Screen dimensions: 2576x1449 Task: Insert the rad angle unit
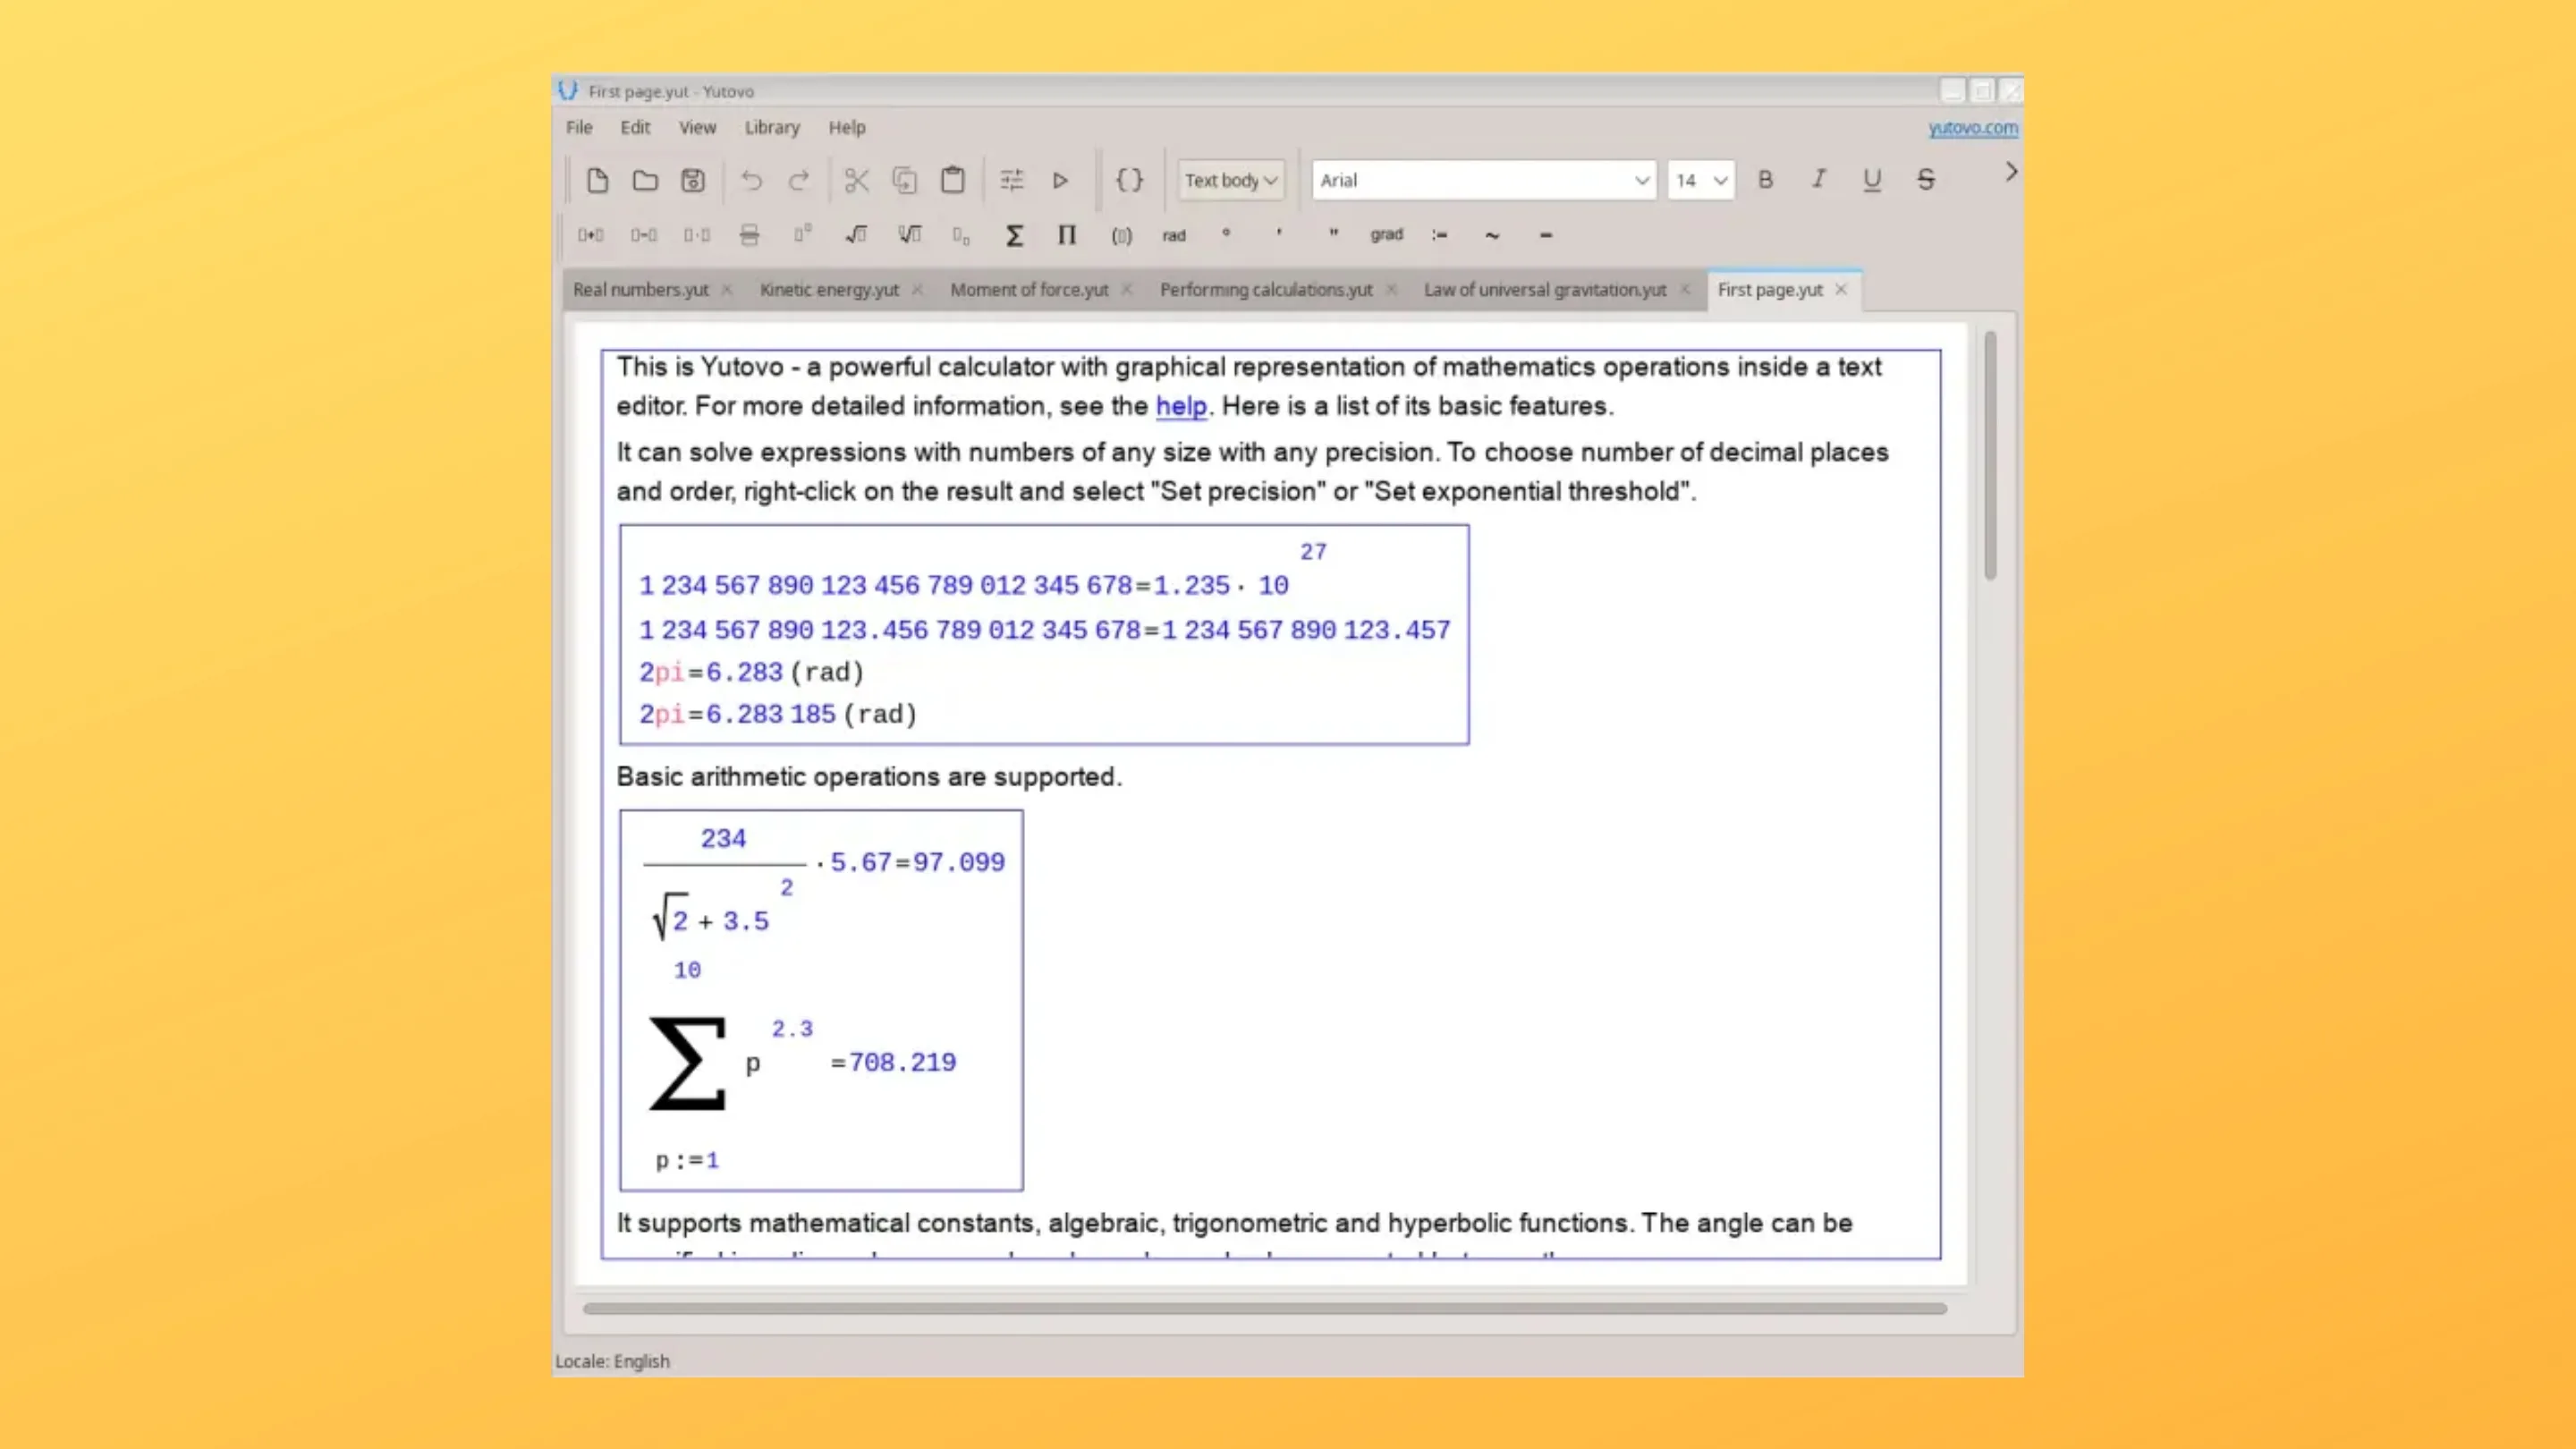[x=1174, y=235]
